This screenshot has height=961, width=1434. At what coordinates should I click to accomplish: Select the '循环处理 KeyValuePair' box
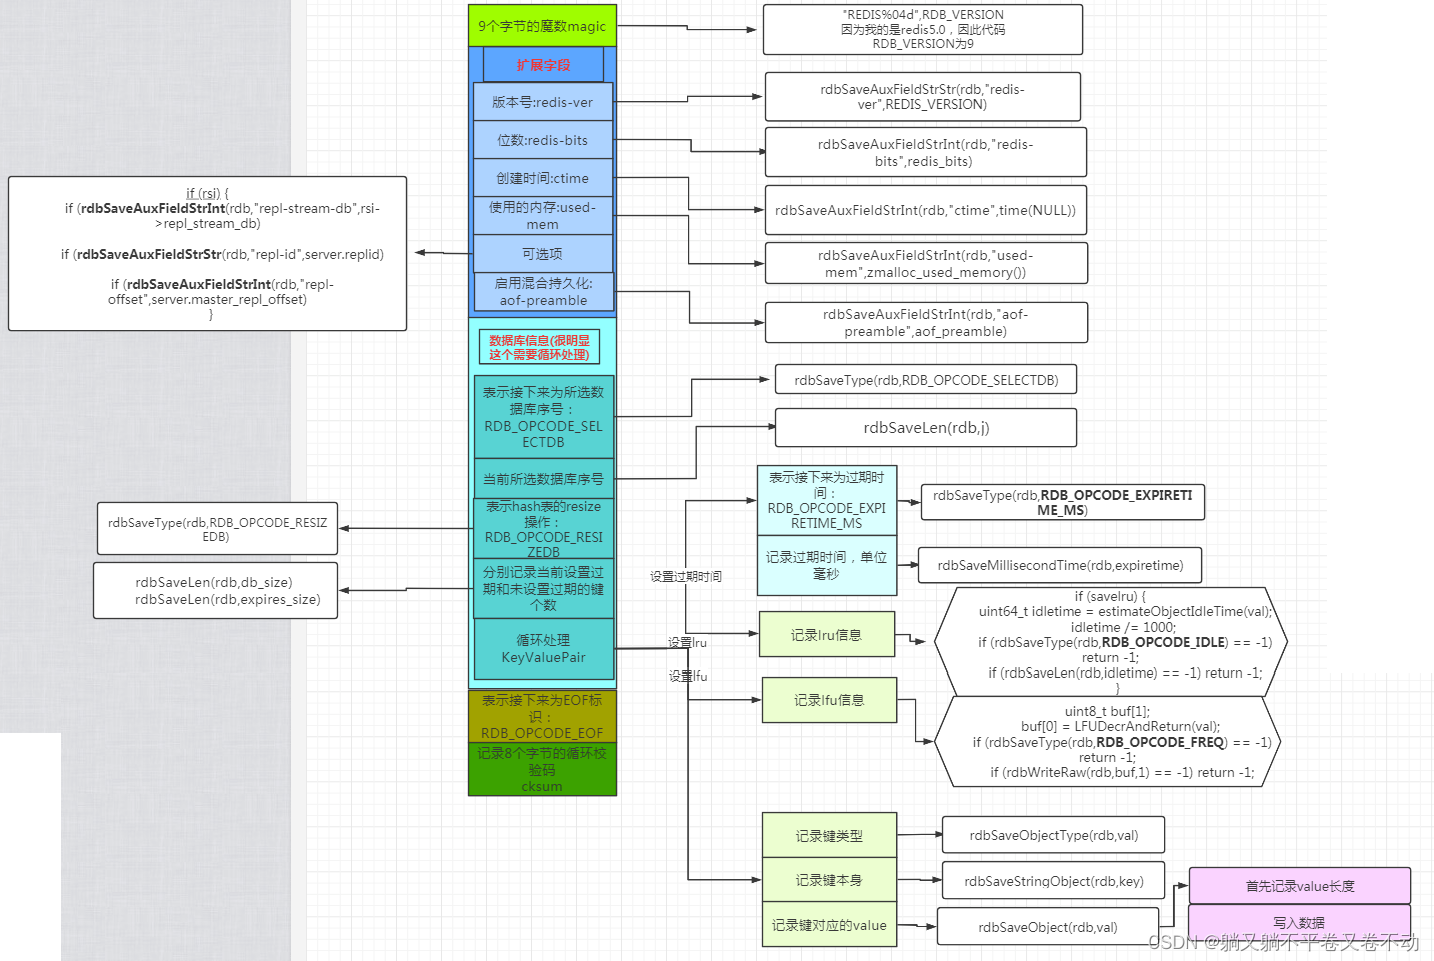tap(543, 649)
